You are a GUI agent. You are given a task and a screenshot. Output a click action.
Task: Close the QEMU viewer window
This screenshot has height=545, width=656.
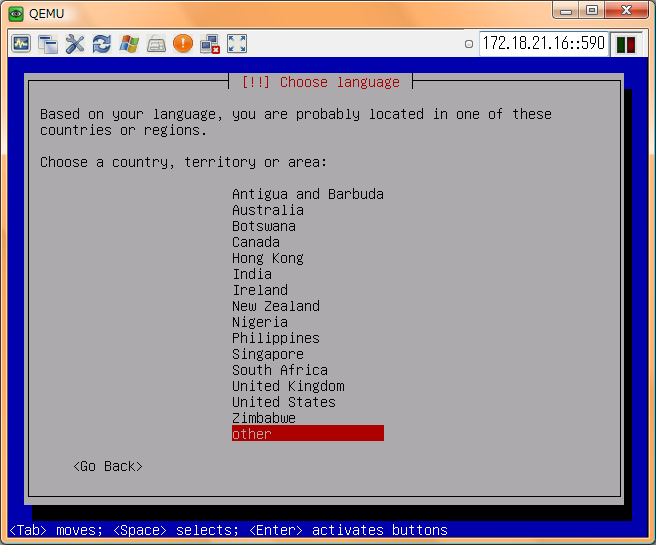coord(626,10)
